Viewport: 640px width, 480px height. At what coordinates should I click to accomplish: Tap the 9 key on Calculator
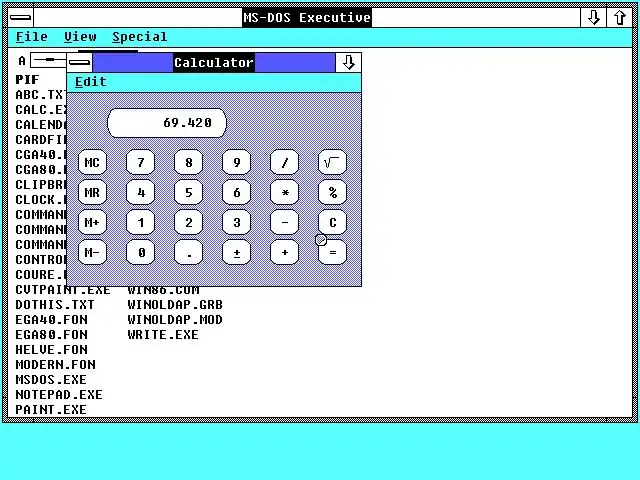tap(236, 162)
